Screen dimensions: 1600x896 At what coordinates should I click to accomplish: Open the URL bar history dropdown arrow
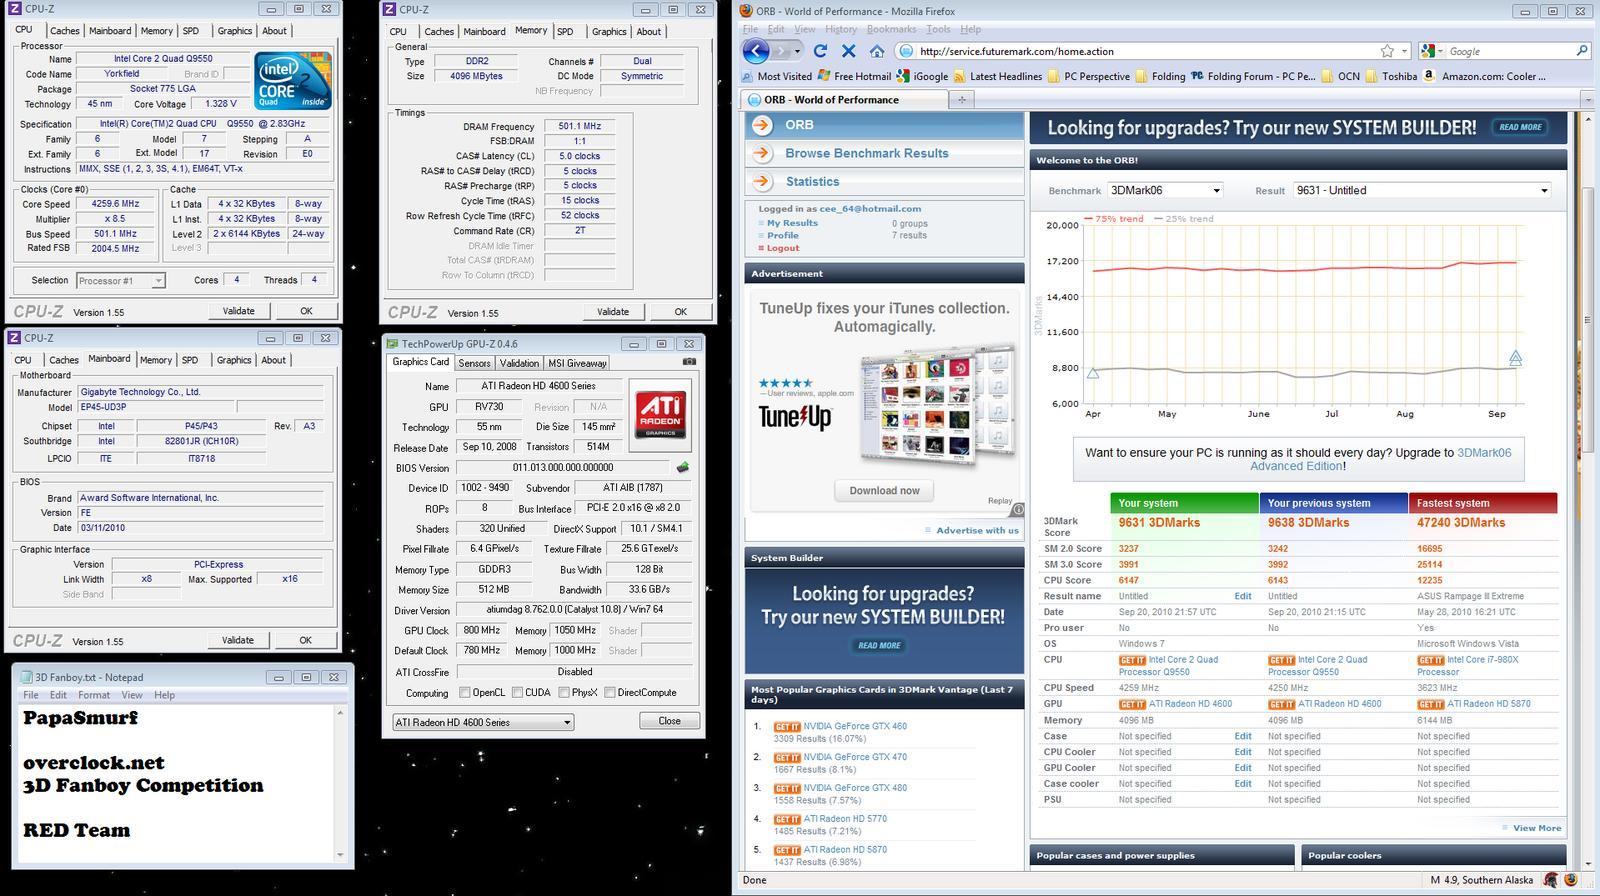point(1405,51)
